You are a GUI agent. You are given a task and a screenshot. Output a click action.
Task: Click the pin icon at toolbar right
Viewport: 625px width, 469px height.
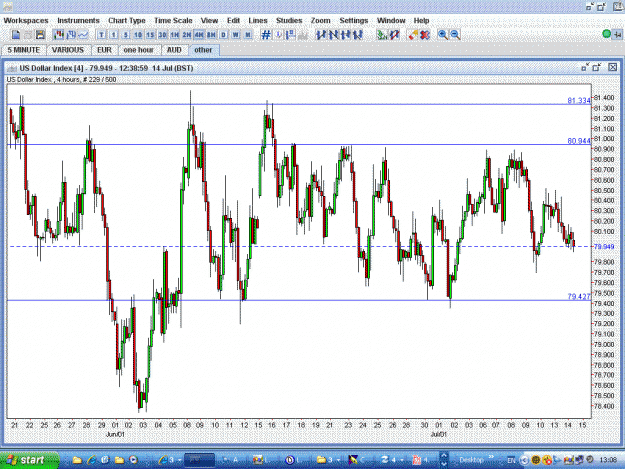(617, 35)
